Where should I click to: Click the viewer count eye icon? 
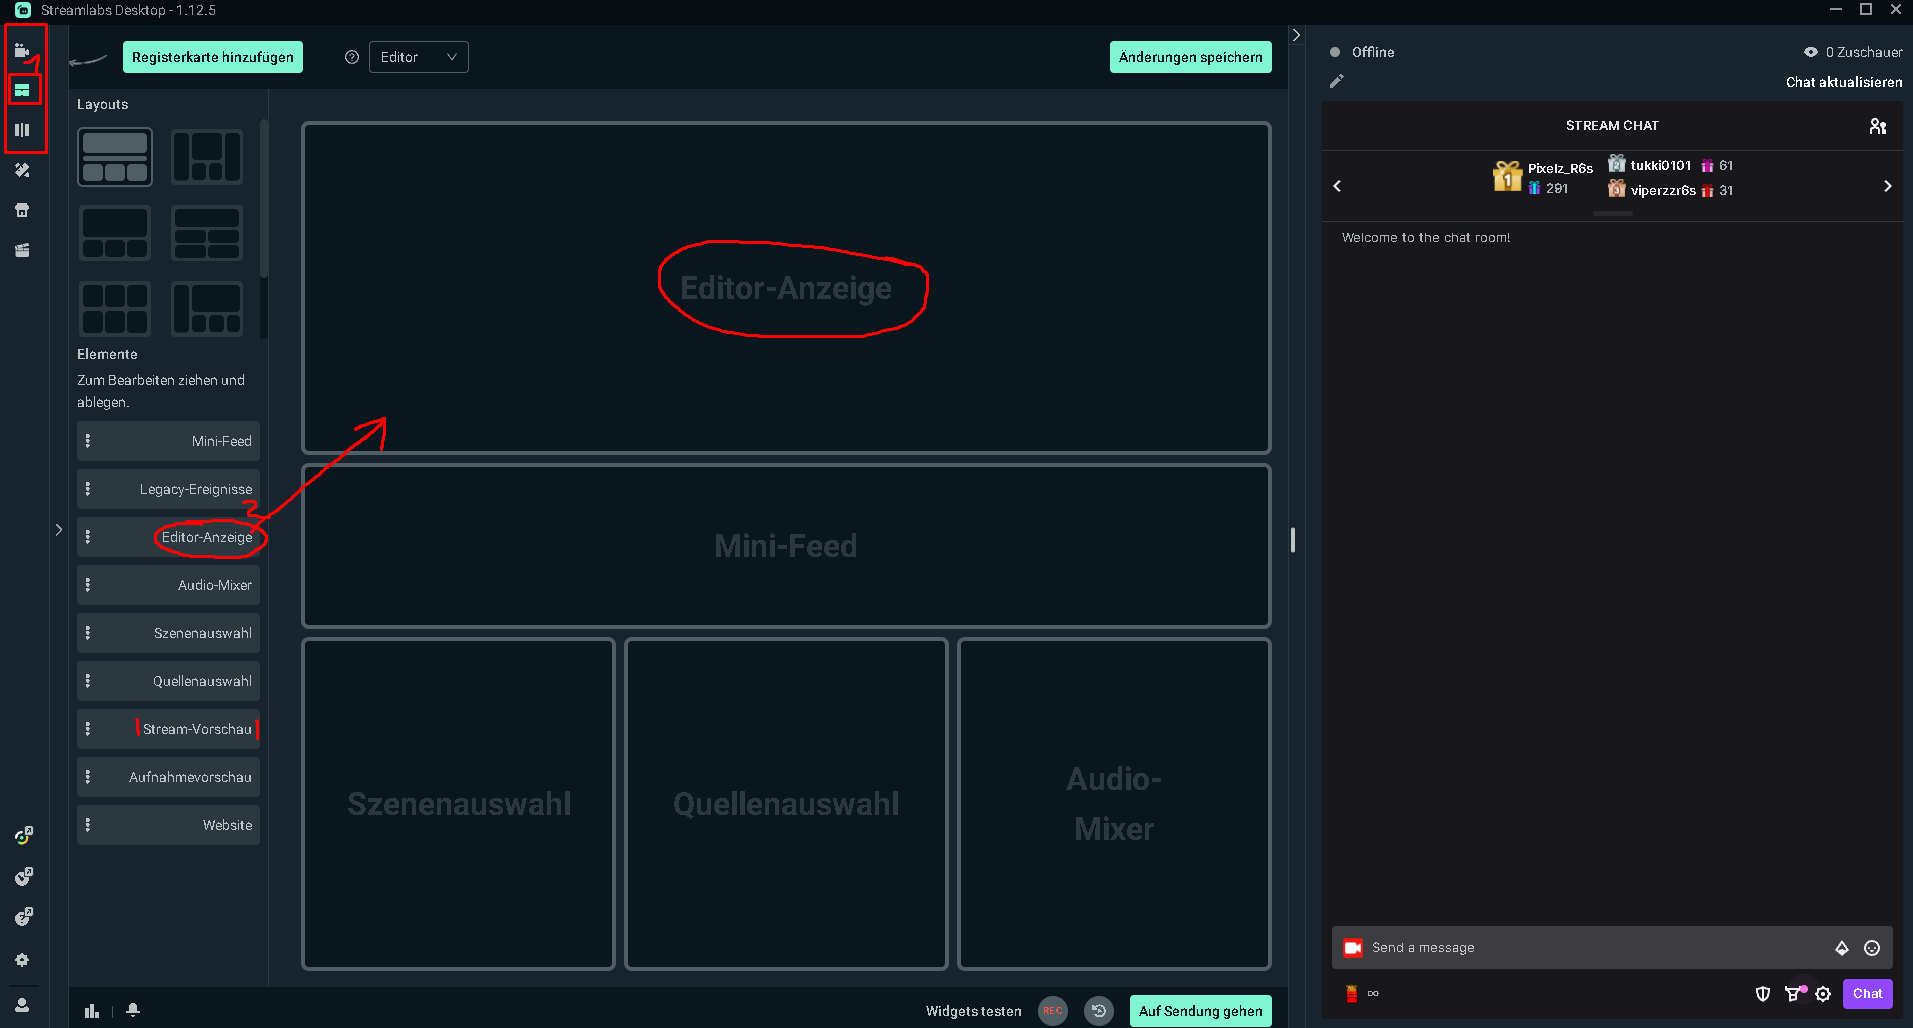click(x=1811, y=52)
